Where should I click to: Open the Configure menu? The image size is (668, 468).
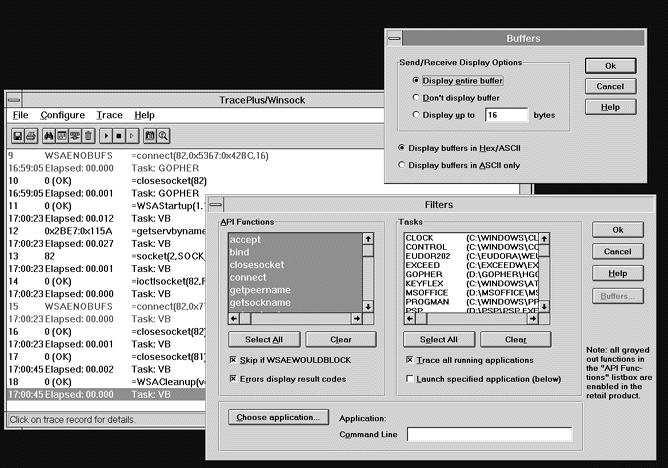[62, 115]
